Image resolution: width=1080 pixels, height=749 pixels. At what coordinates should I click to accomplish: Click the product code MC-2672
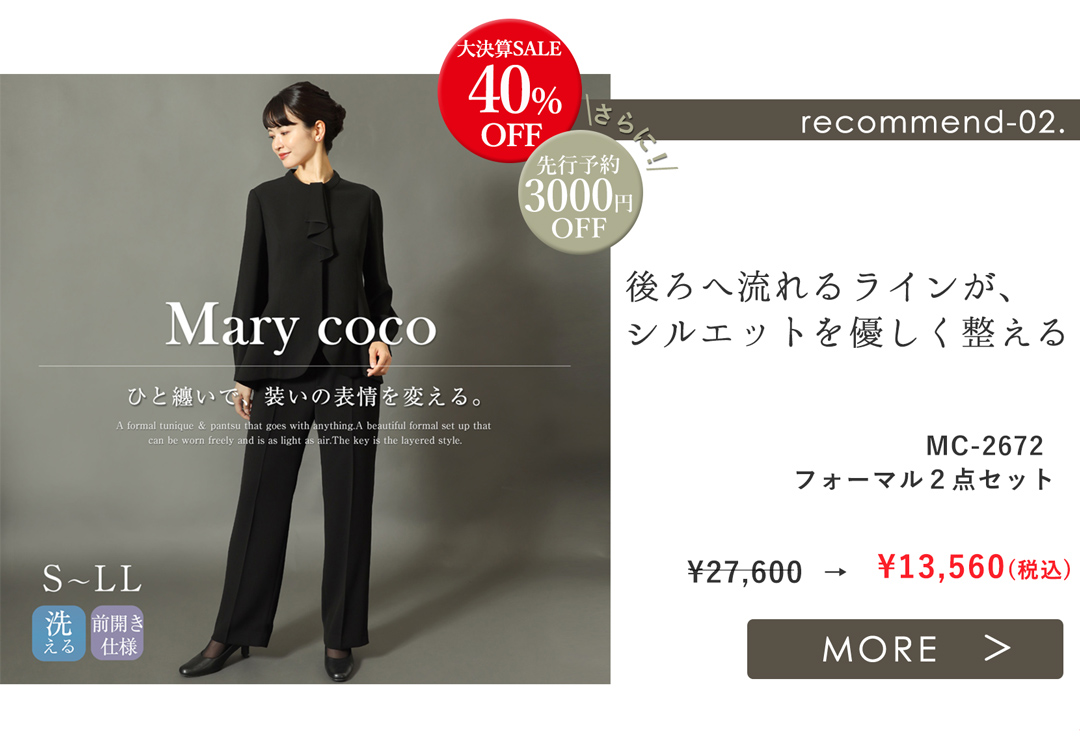[x=984, y=446]
